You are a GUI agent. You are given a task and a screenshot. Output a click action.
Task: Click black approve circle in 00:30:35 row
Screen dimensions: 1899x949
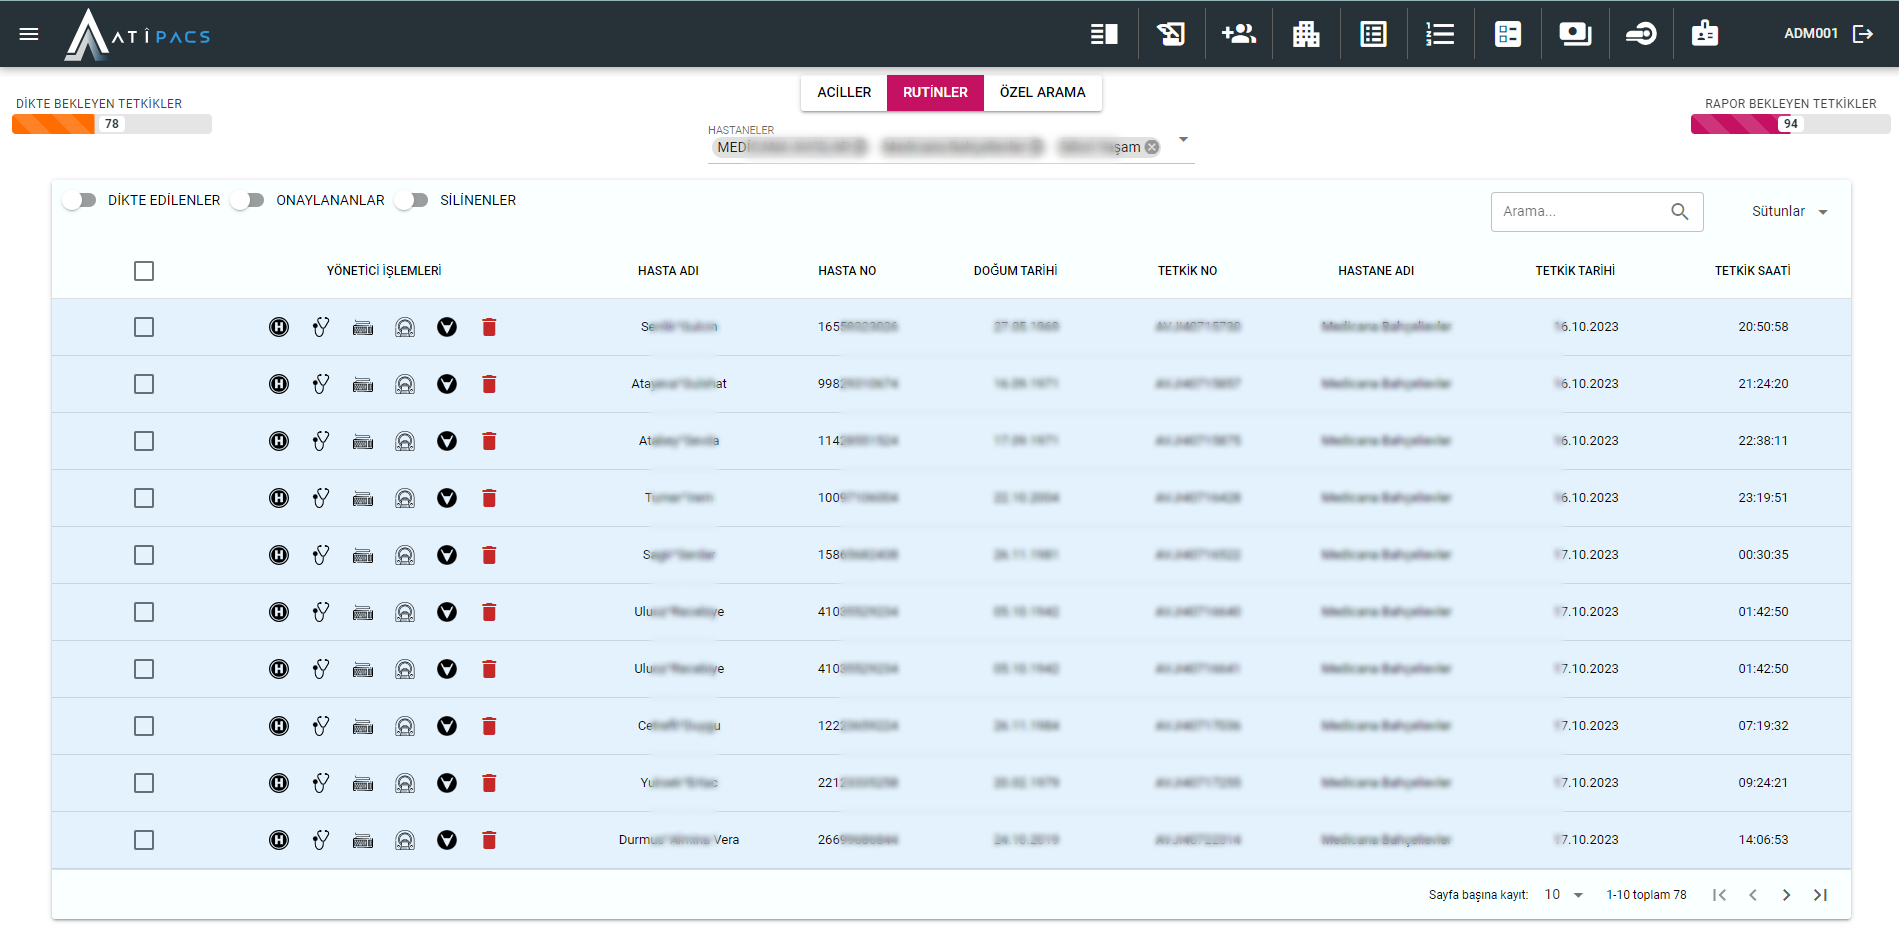pos(447,555)
